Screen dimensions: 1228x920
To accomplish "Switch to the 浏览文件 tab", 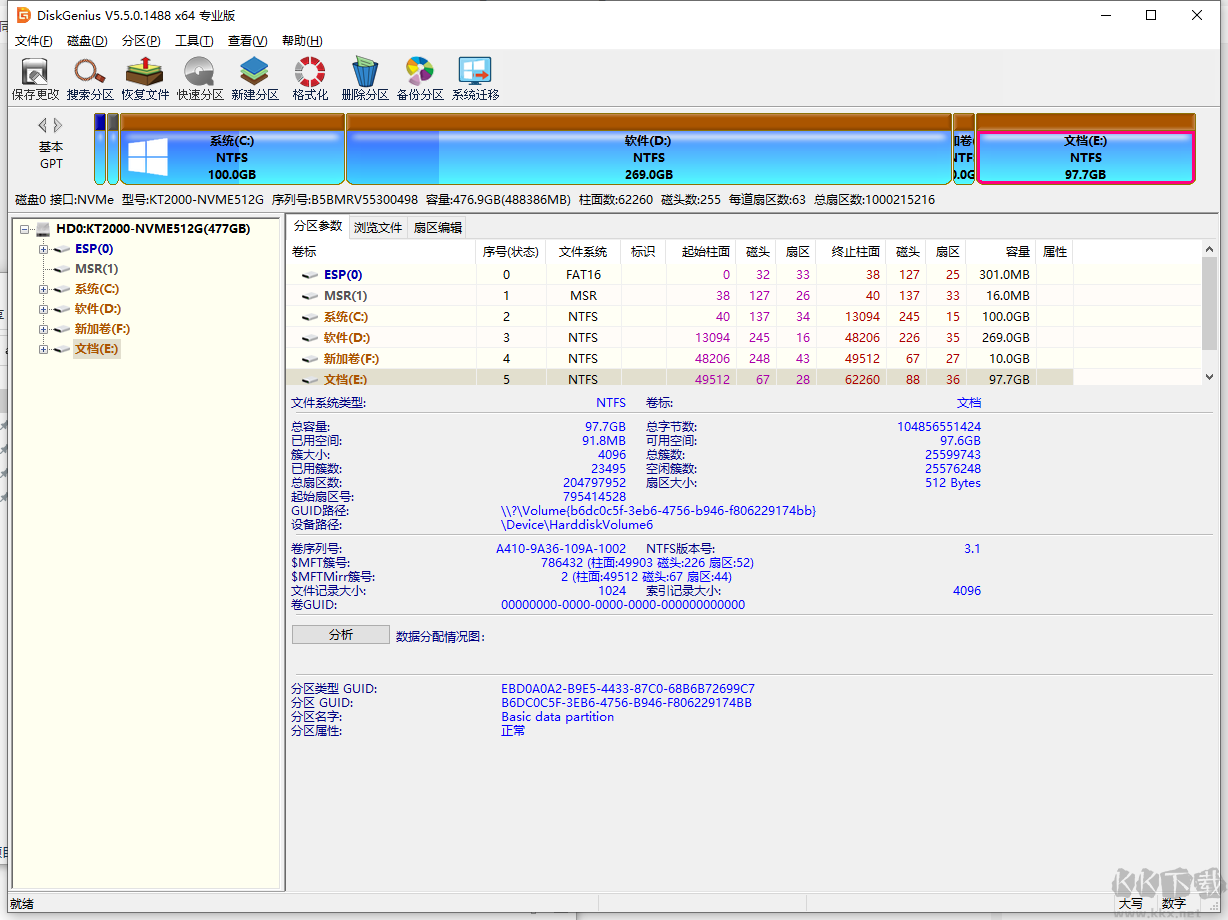I will pos(378,228).
